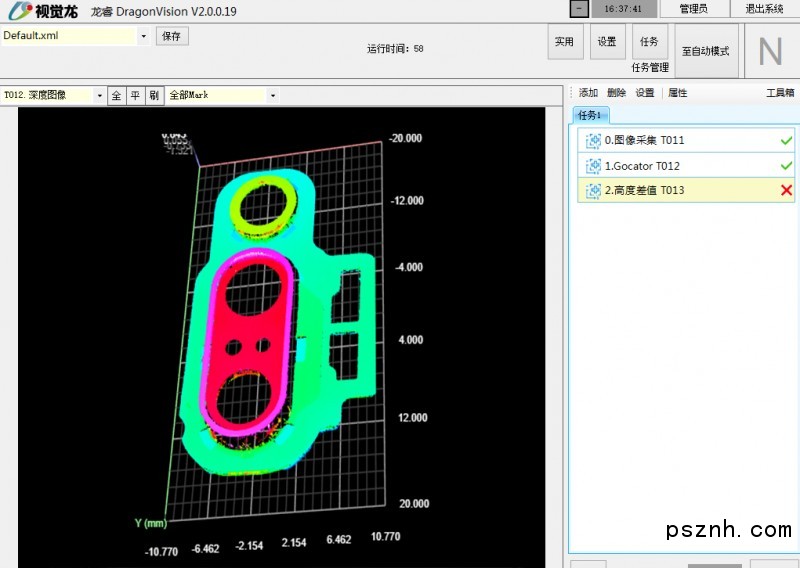Screen dimensions: 800x568
Task: Click 删除 to remove the task
Action: click(x=616, y=93)
